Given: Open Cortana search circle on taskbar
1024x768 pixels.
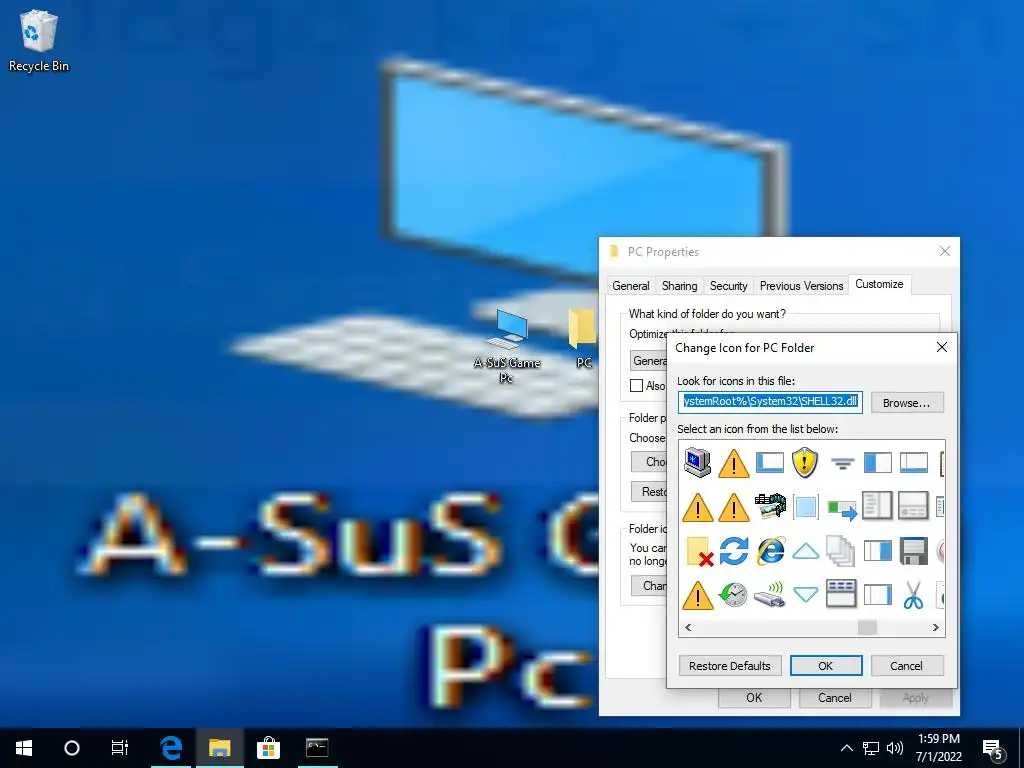Looking at the screenshot, I should 72,748.
